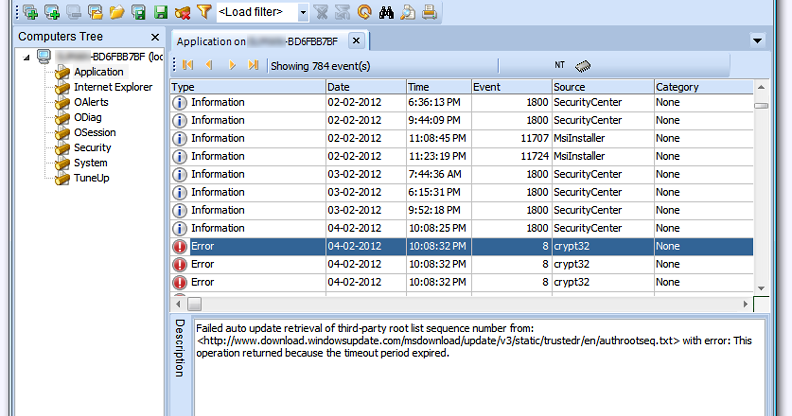Screen dimensions: 792x416
Task: Sort by the Category column header
Action: point(704,87)
